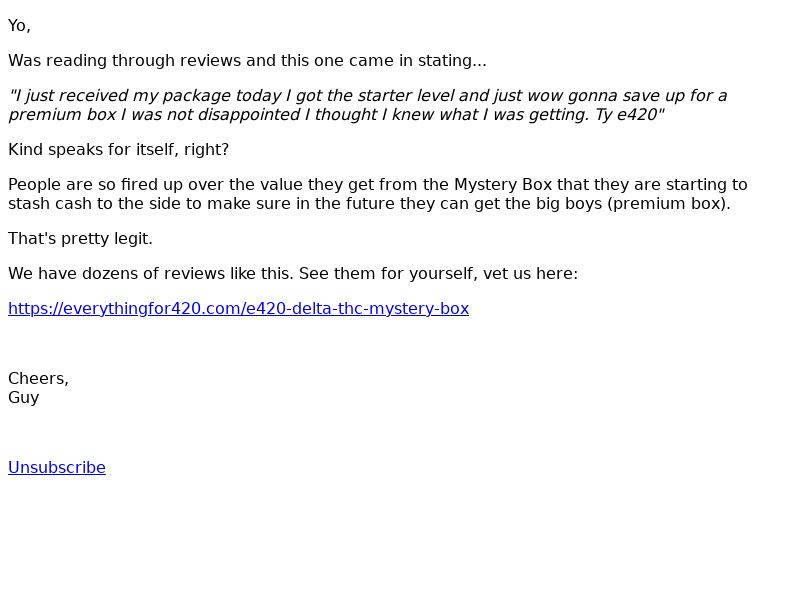This screenshot has height=600, width=800.
Task: Click the signature name "Guy"
Action: [24, 397]
